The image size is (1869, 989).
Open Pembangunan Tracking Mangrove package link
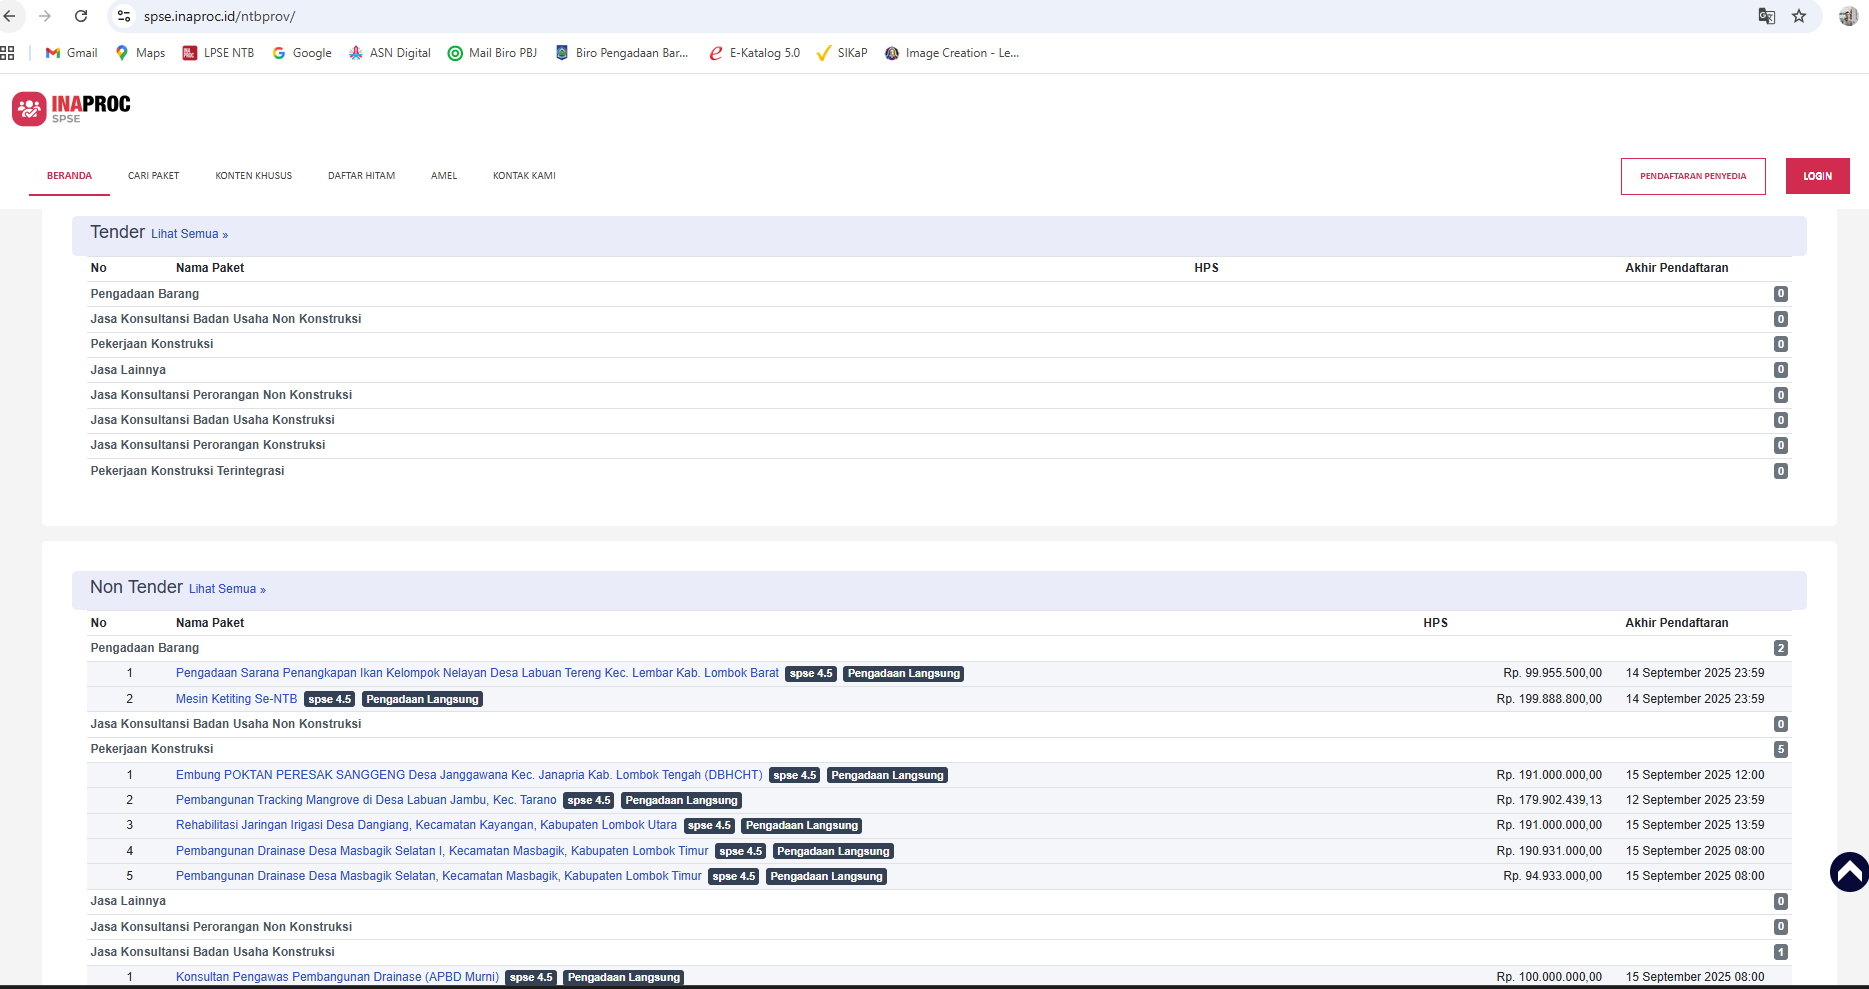366,800
